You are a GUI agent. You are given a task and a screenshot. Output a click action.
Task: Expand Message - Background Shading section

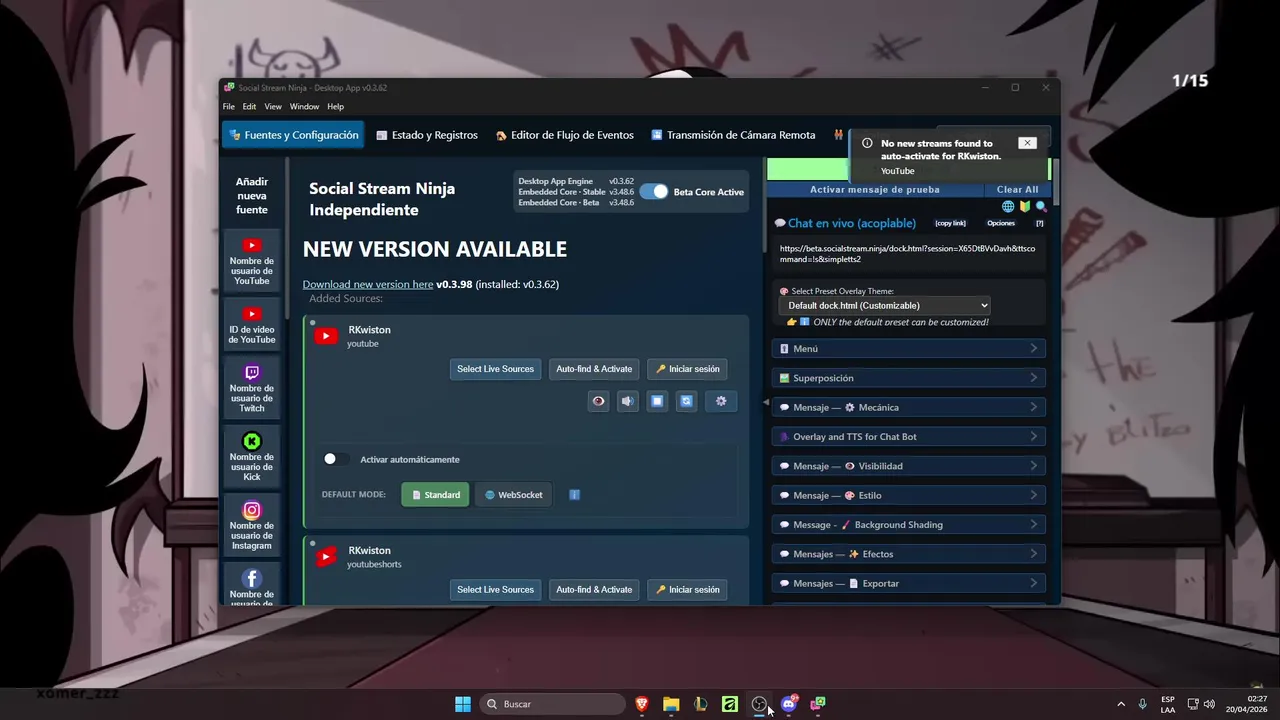909,524
